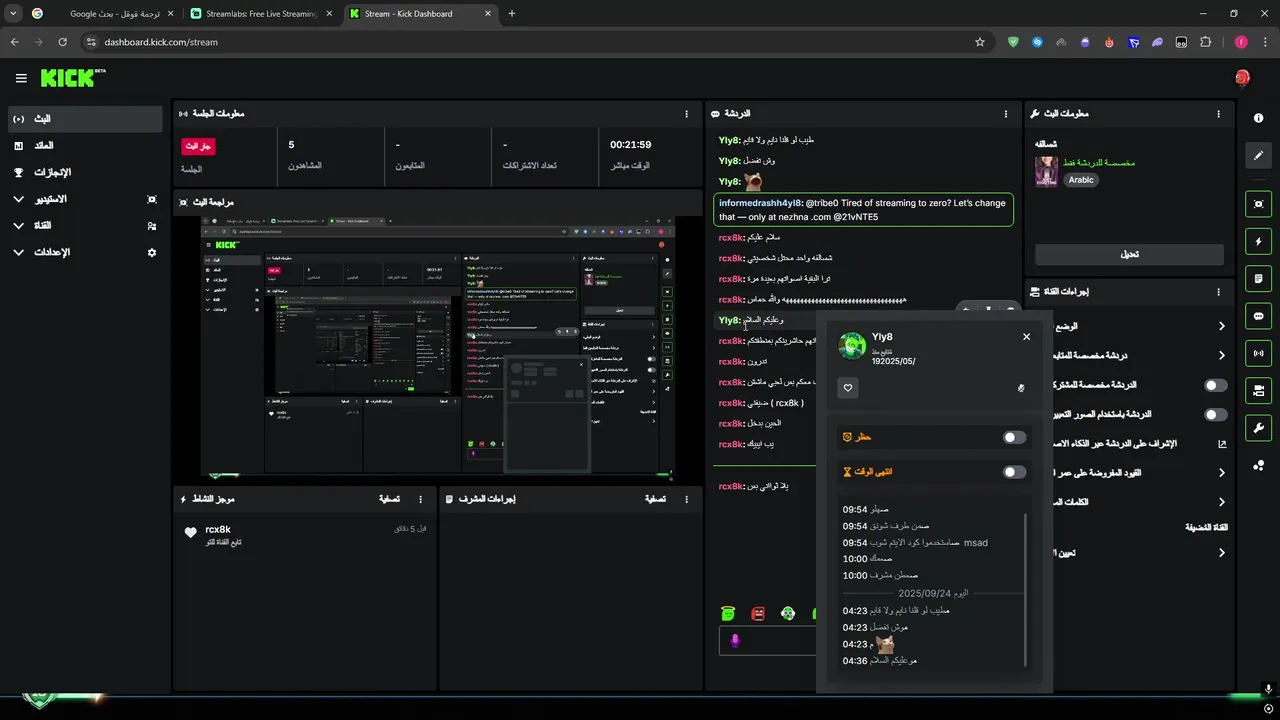Screen dimensions: 1280x720
Task: Click the red جار البث live badge
Action: [x=198, y=146]
